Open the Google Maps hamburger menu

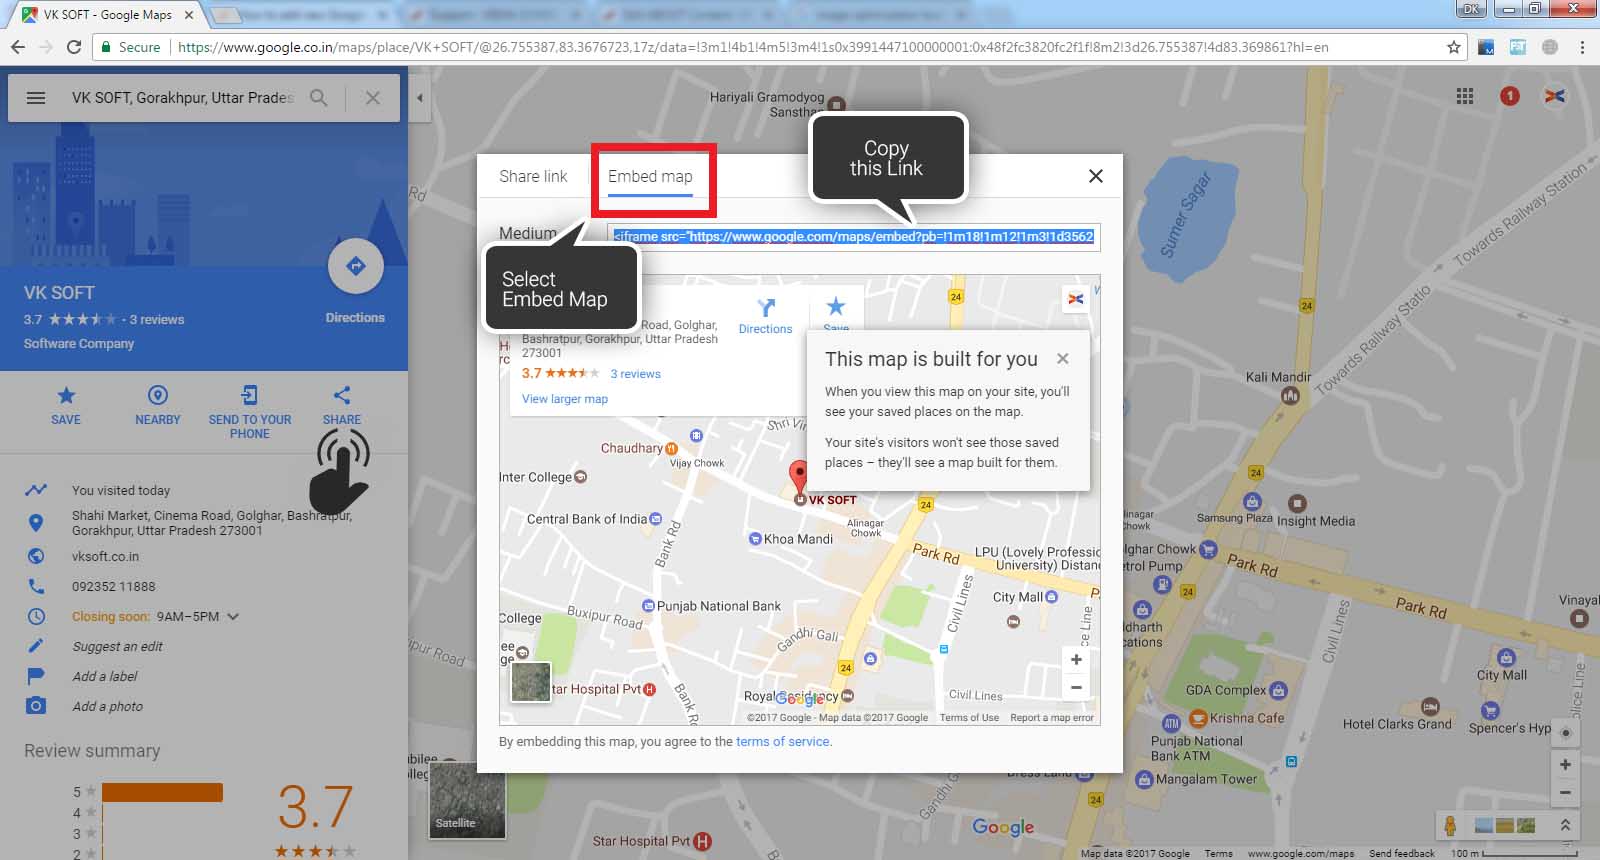point(36,98)
